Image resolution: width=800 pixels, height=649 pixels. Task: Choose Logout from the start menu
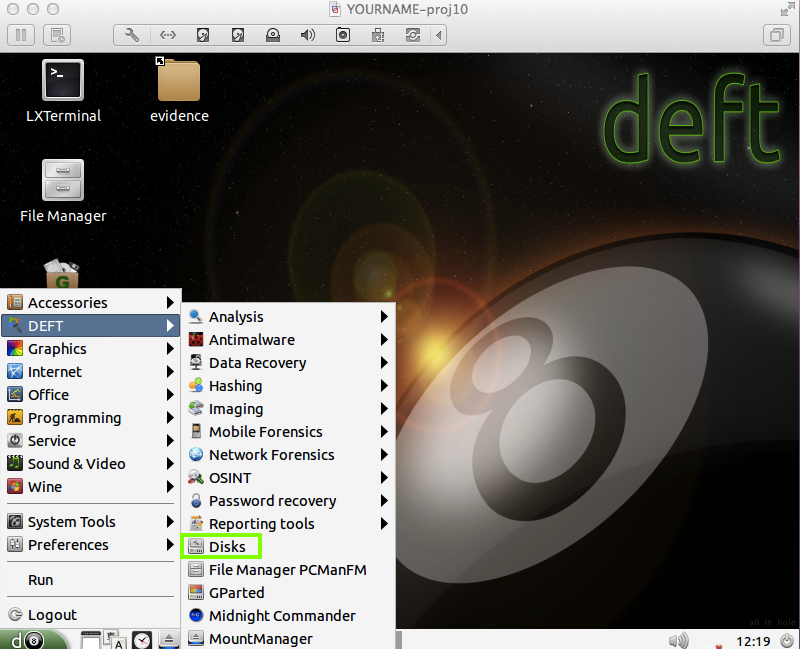click(x=52, y=615)
